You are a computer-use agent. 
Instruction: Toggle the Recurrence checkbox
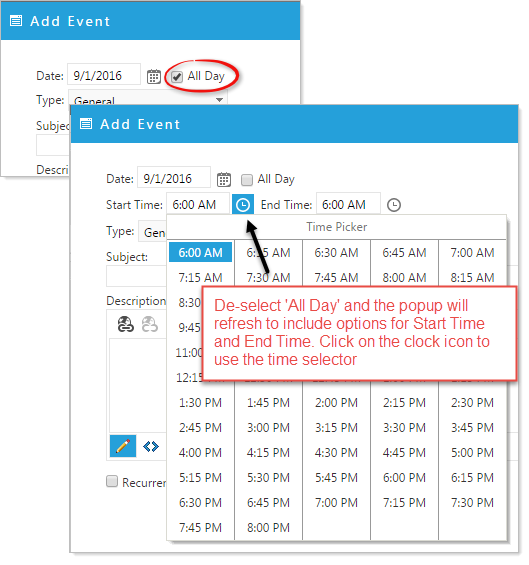112,481
